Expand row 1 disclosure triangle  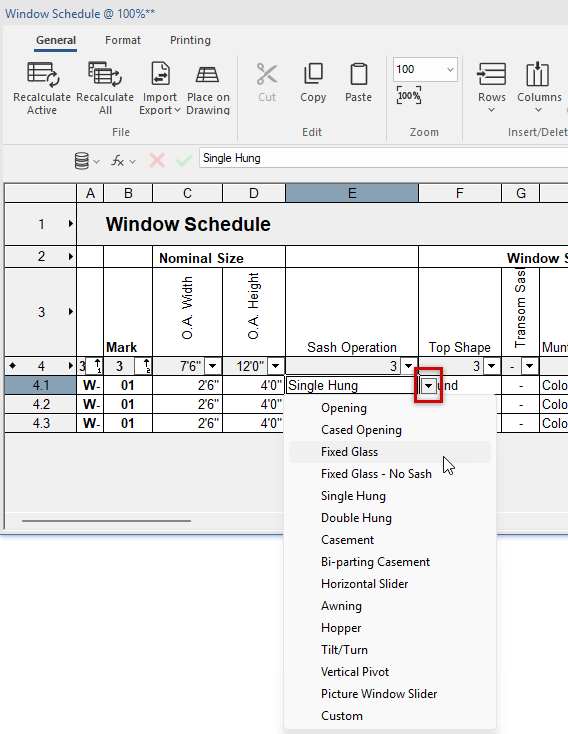pos(70,224)
